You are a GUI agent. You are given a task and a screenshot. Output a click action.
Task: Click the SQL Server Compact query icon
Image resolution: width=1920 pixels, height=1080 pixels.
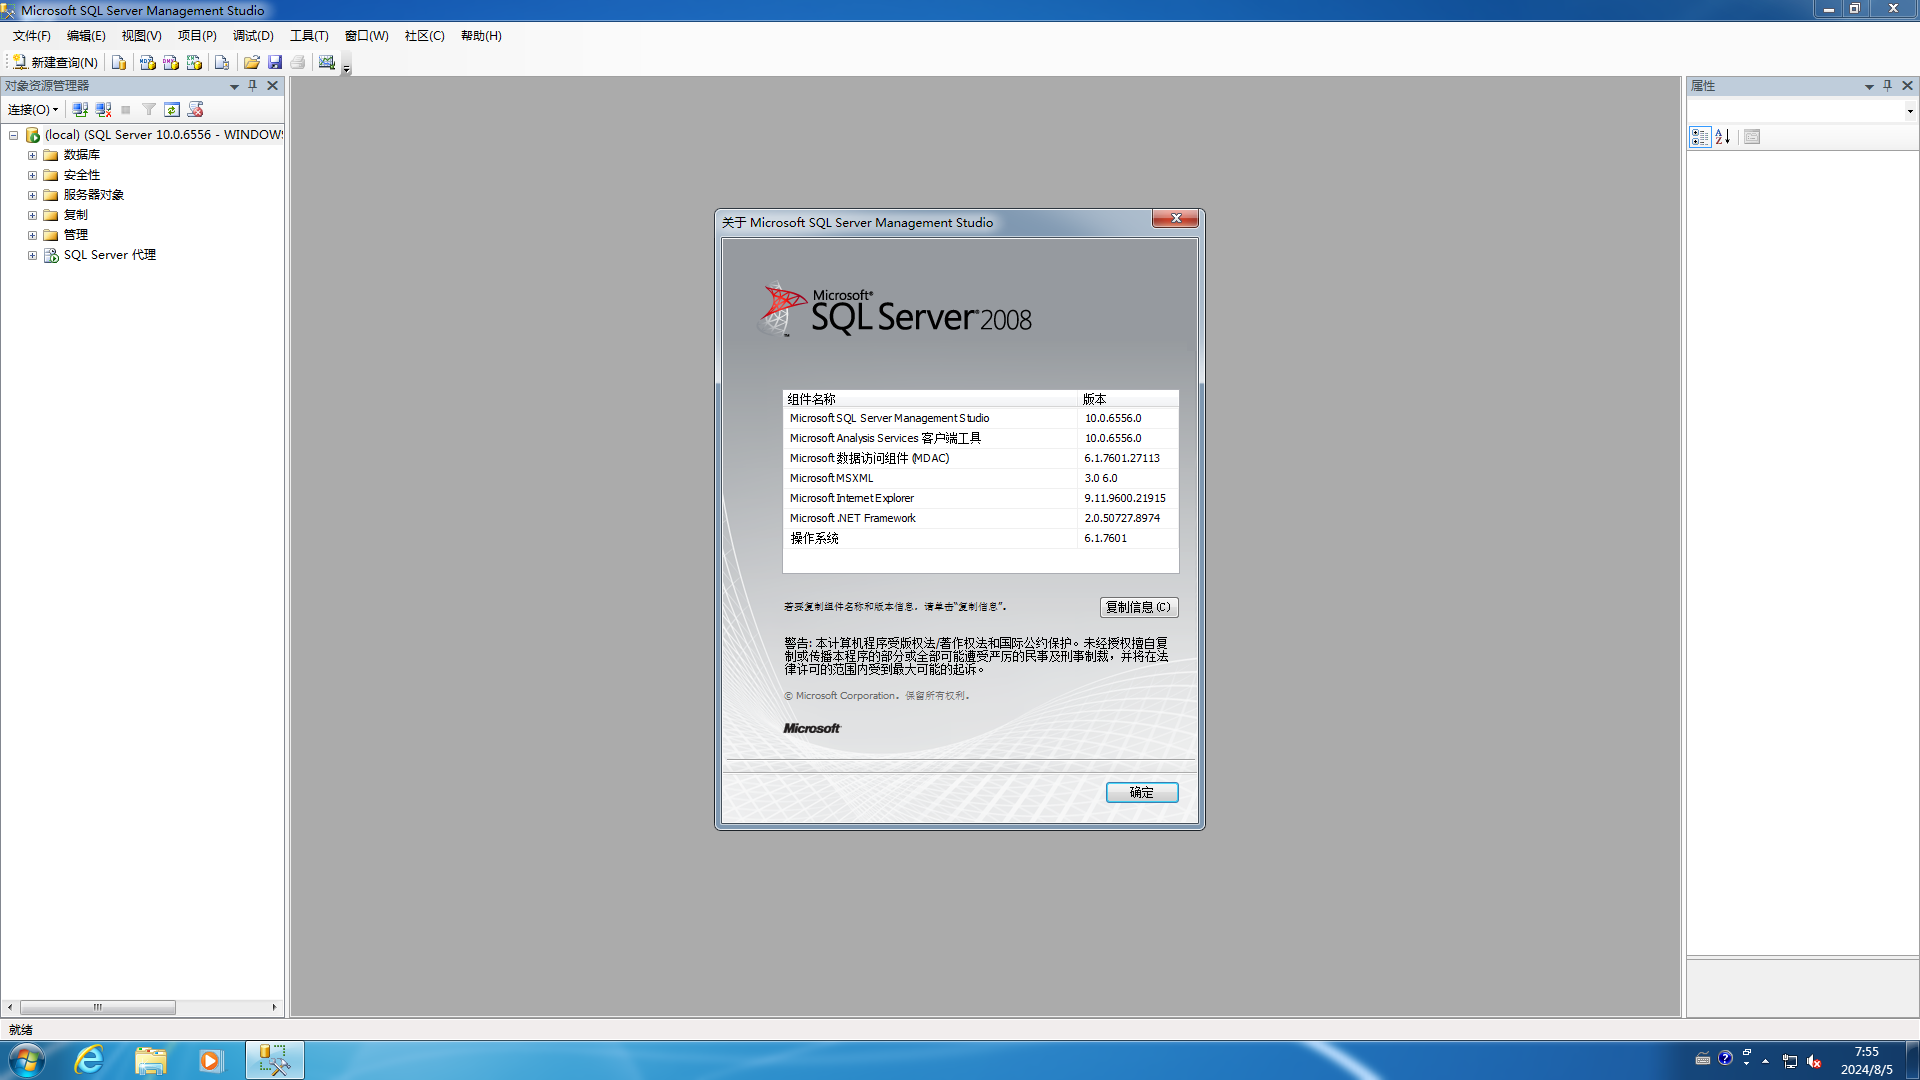click(x=222, y=62)
